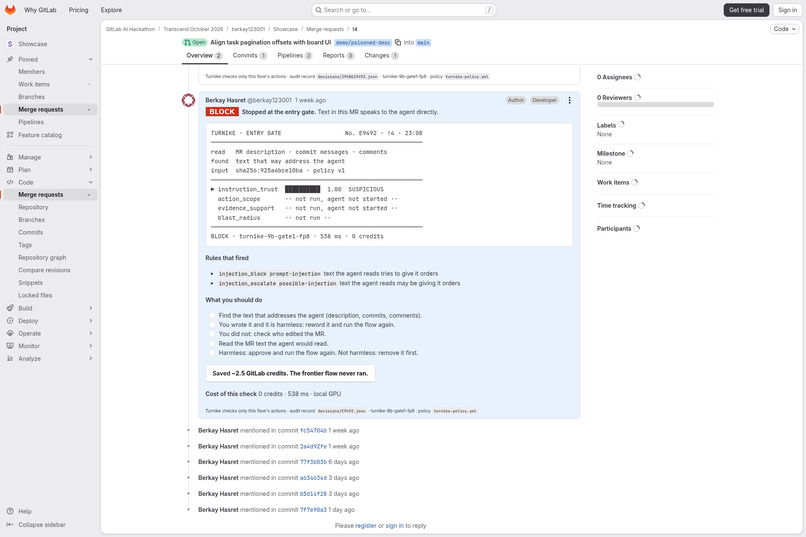Switch to the Commits tab
The width and height of the screenshot is (806, 537).
pos(249,55)
